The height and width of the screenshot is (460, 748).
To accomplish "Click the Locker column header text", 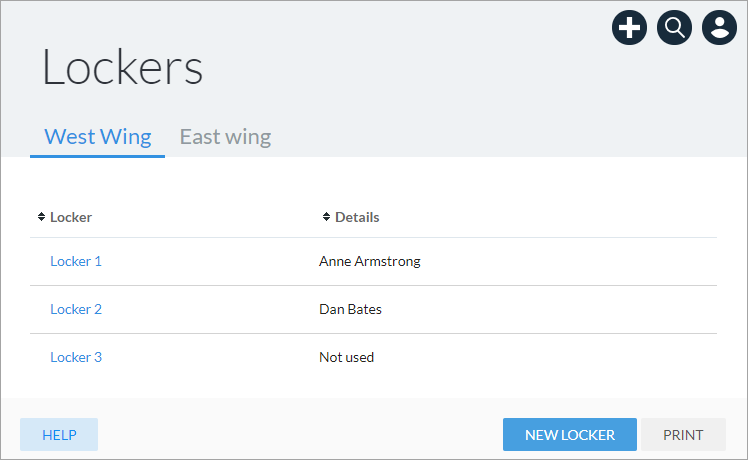I will (71, 217).
